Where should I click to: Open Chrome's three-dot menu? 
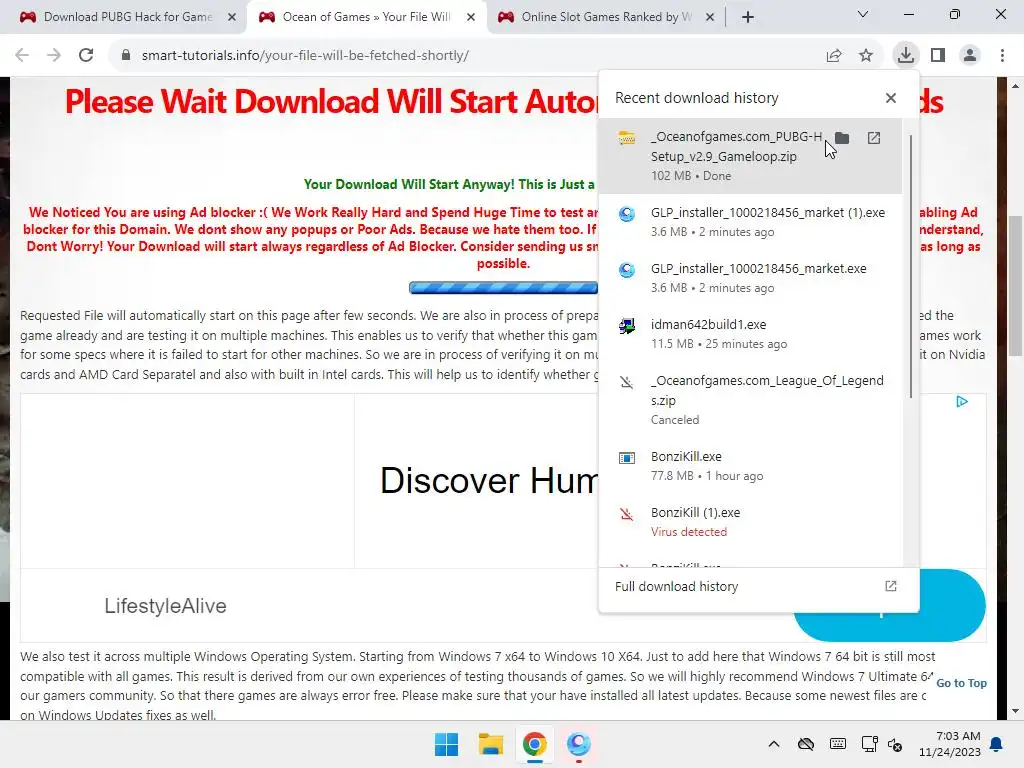tap(1002, 56)
